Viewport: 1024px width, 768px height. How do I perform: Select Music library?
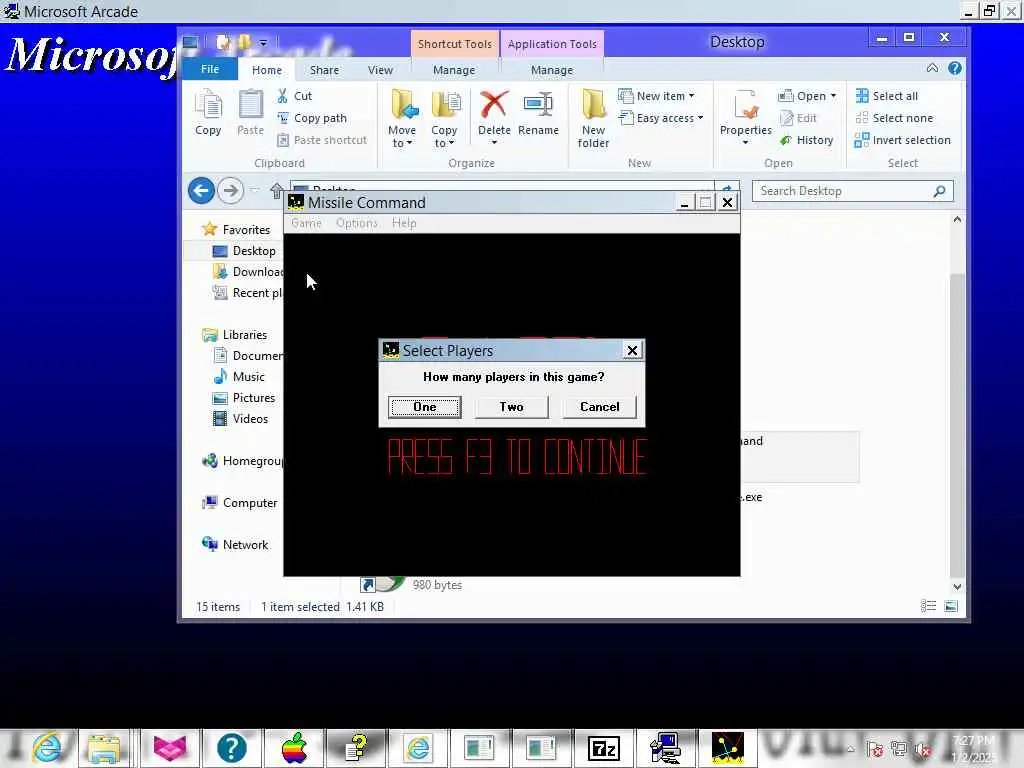click(240, 377)
